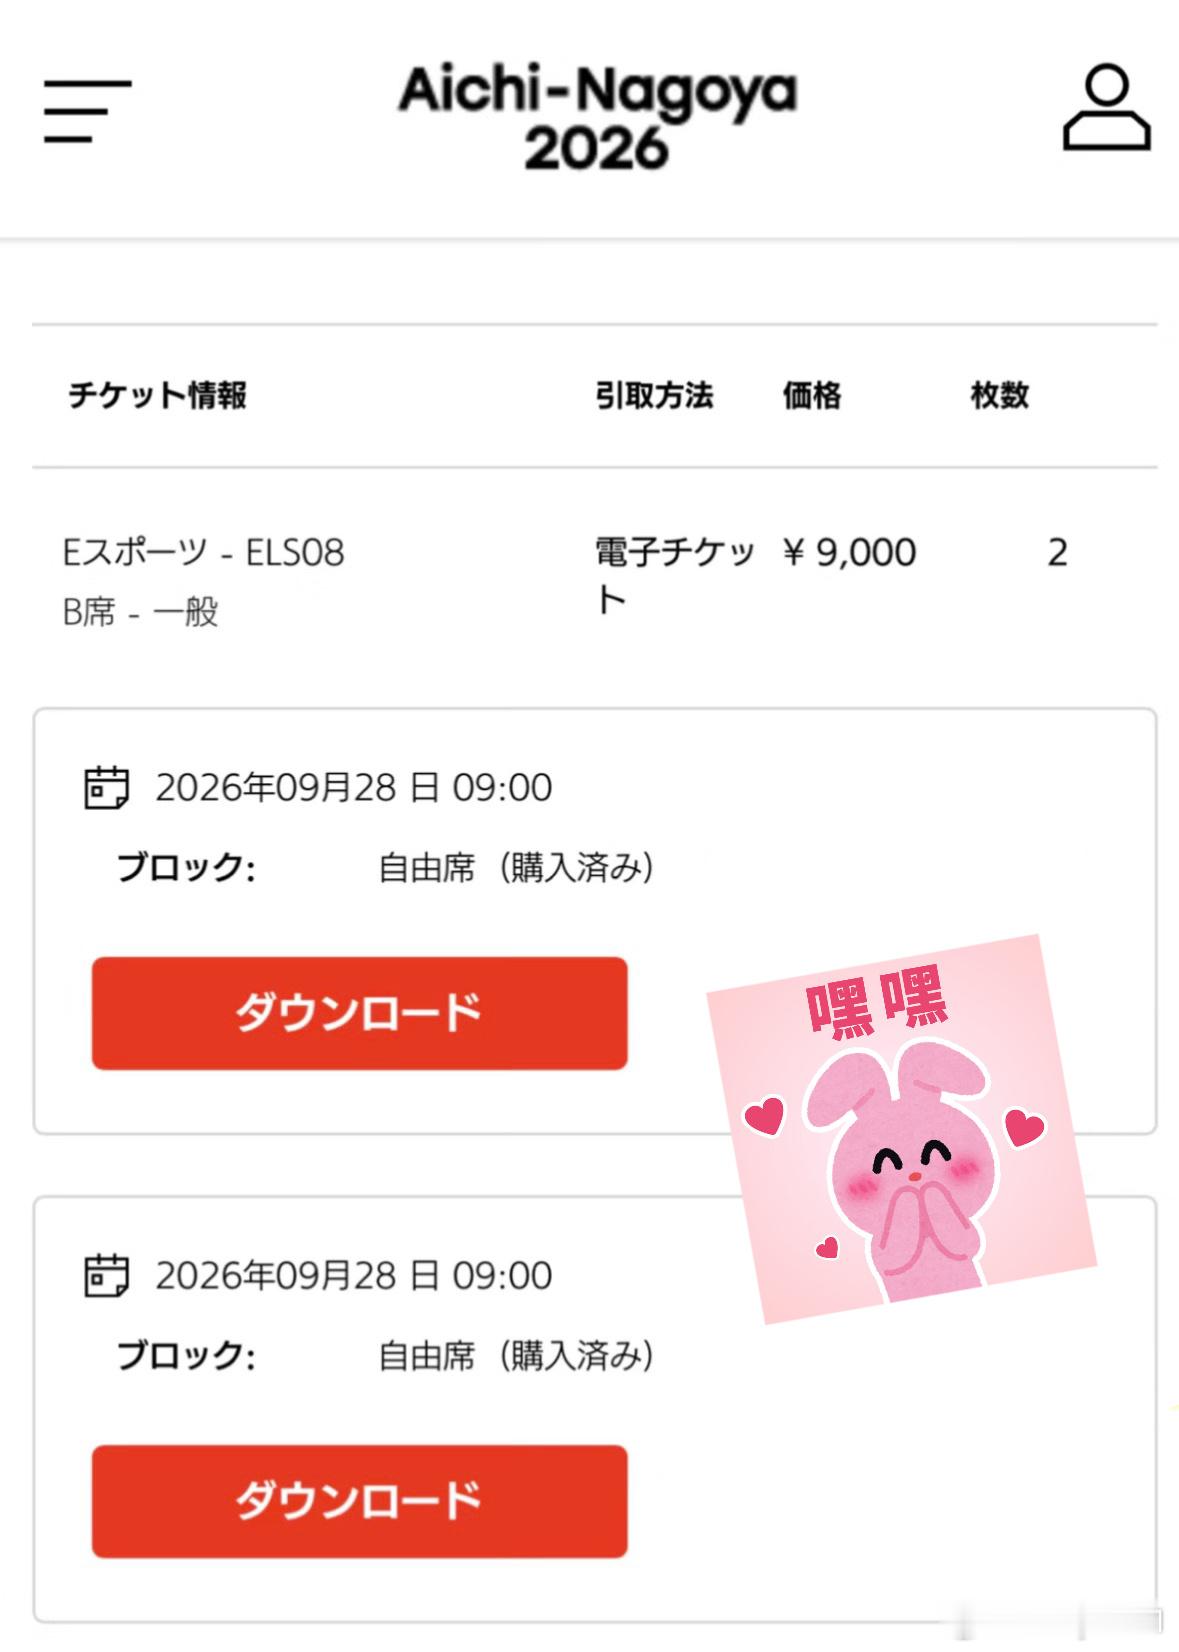Click first ticket's date 2026年09月28日 09:00
The width and height of the screenshot is (1179, 1652).
click(x=353, y=788)
